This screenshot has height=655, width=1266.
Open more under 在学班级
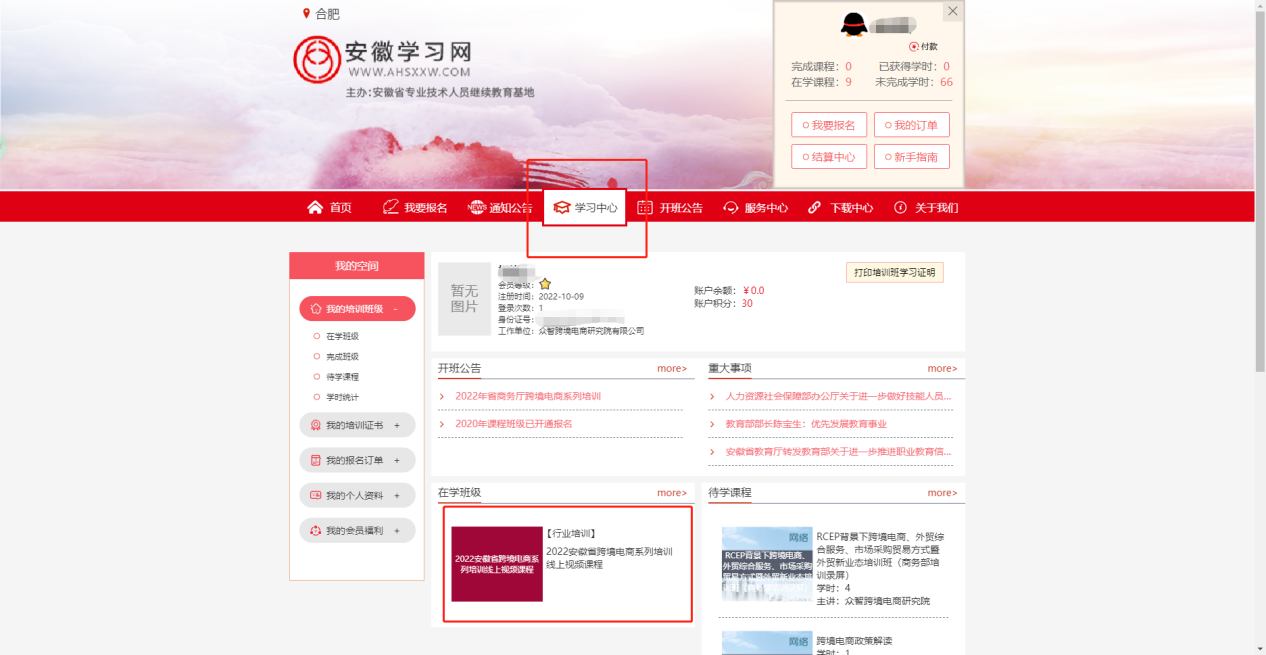click(672, 492)
